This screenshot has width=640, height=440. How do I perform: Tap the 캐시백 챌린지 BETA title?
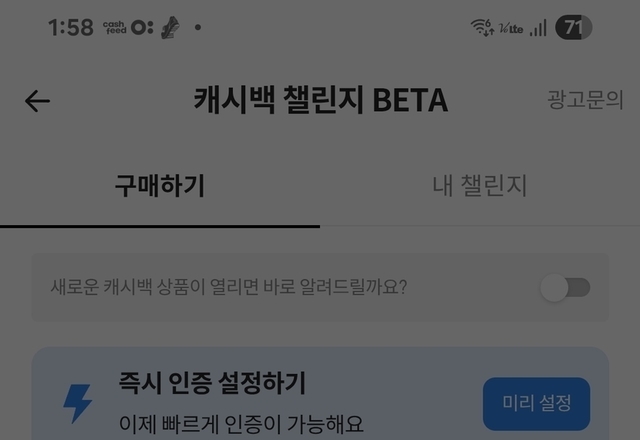coord(321,100)
